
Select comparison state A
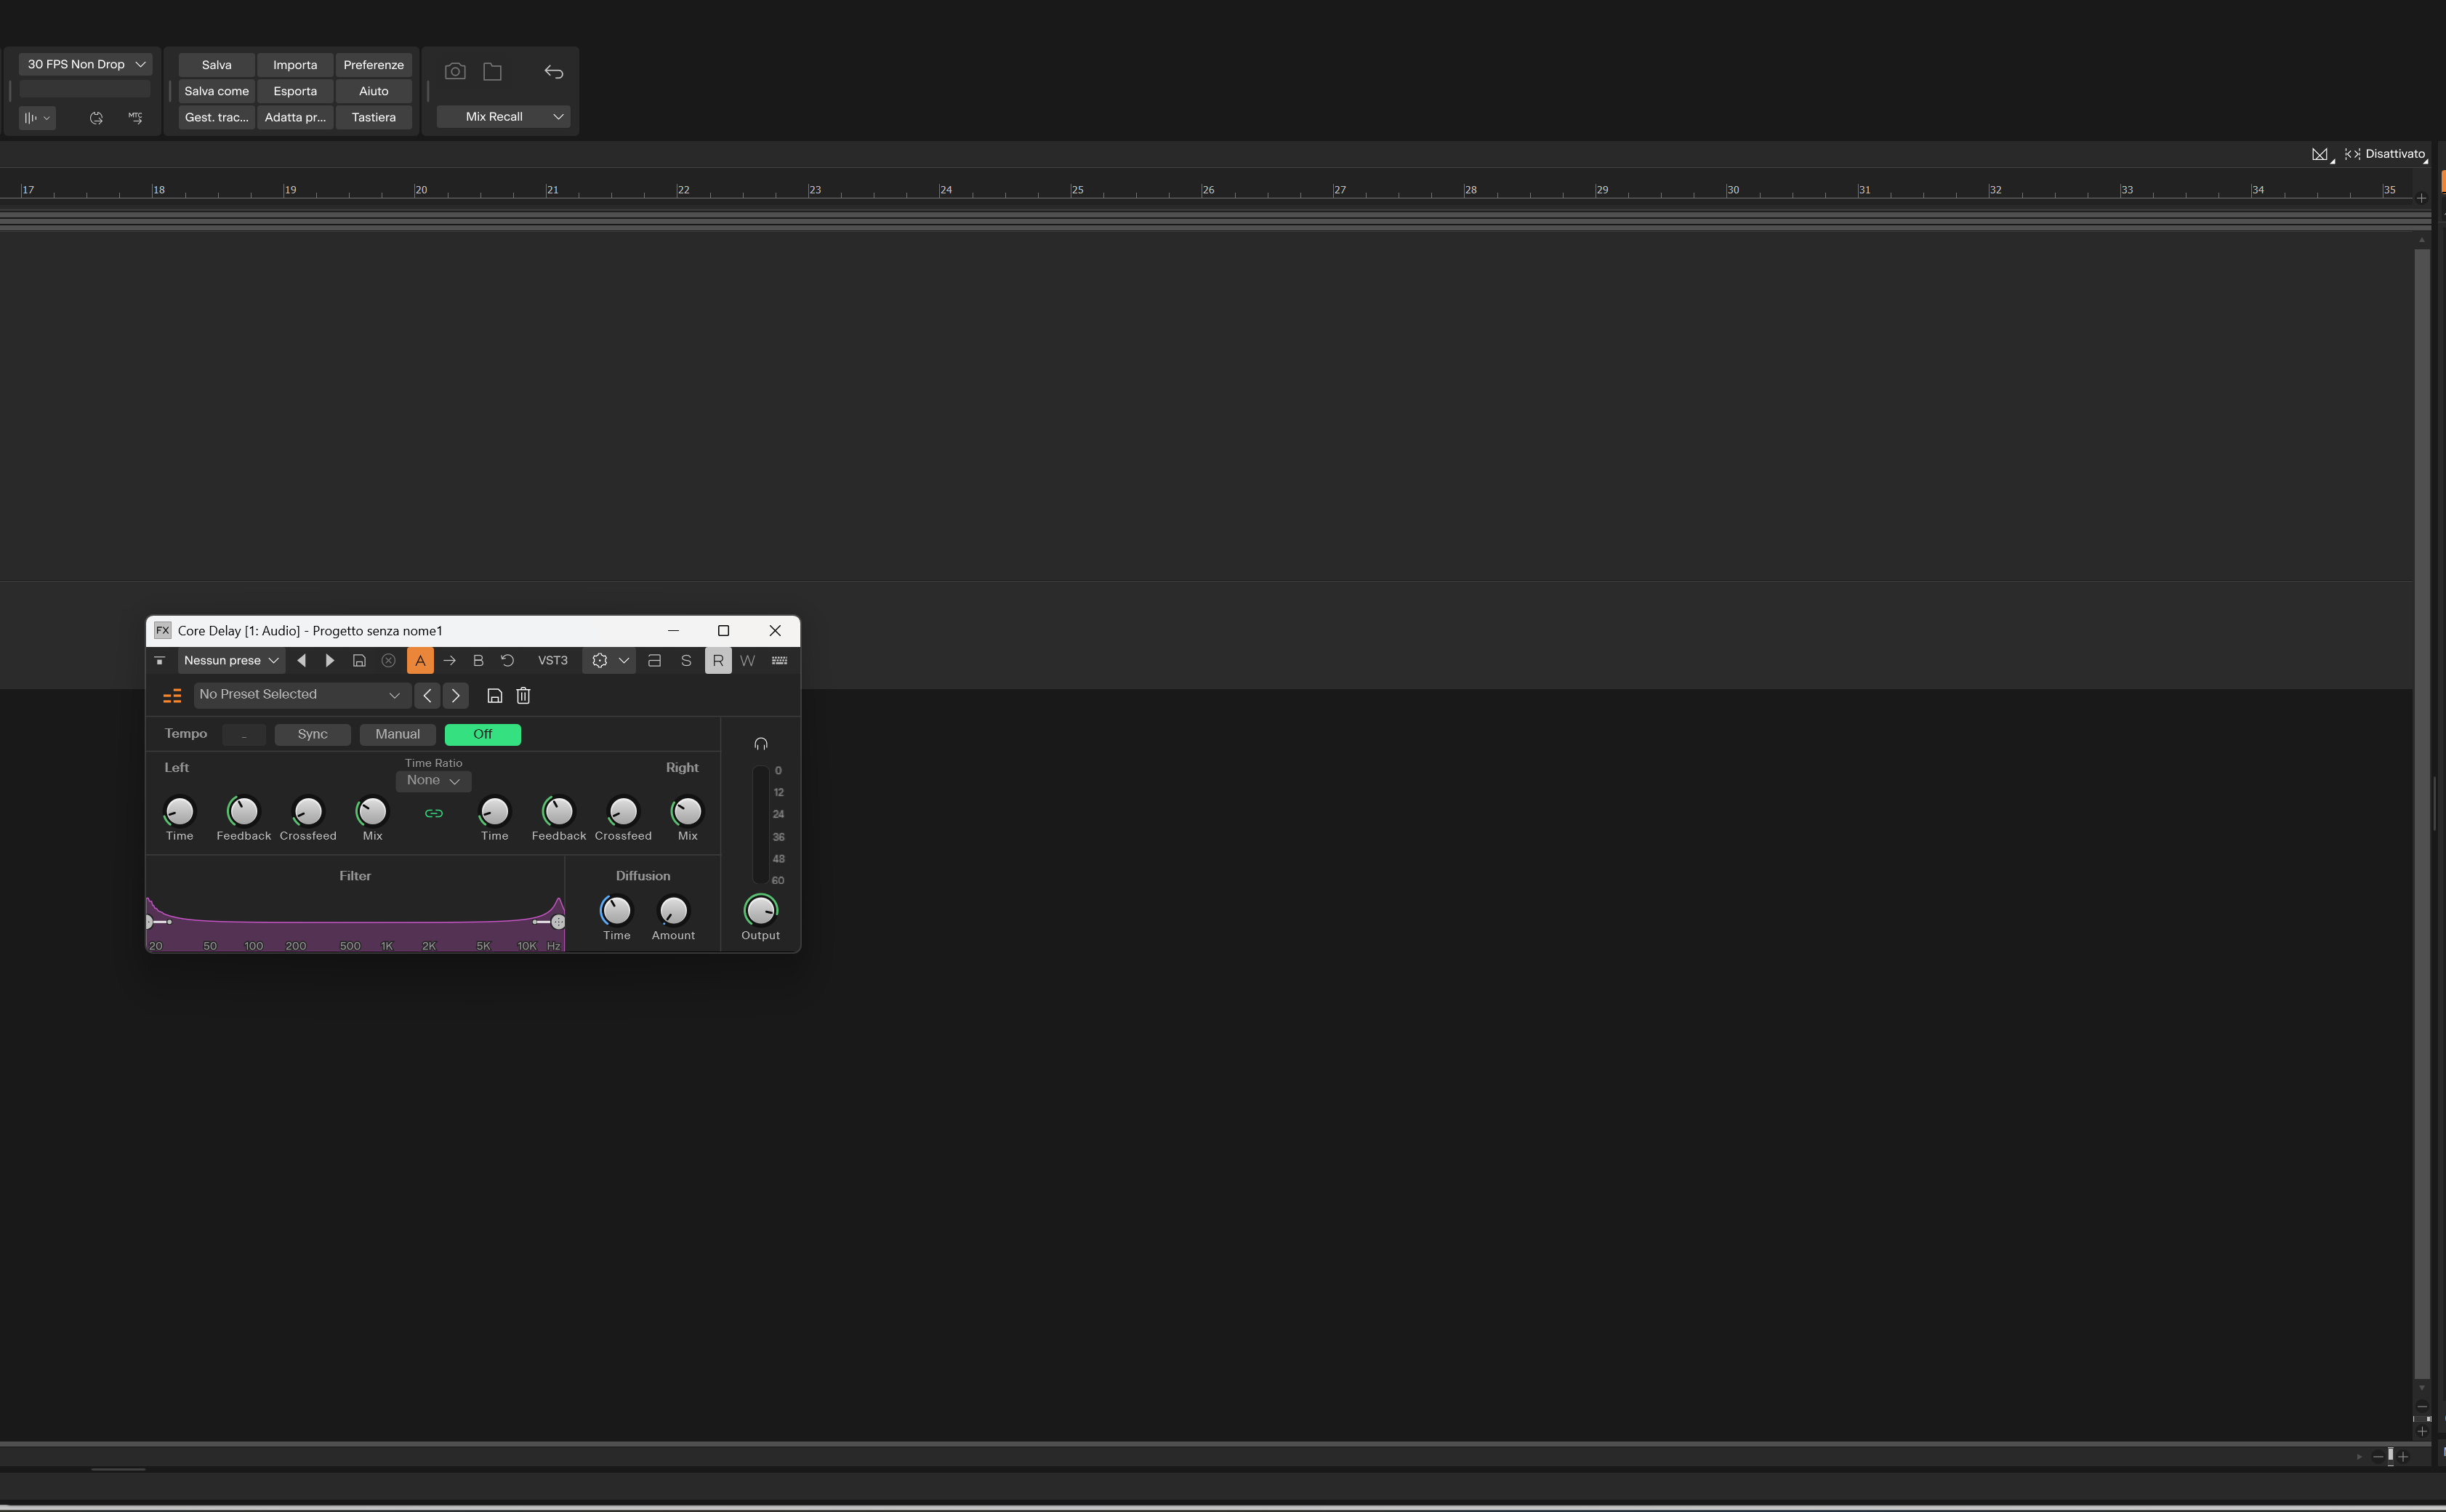tap(420, 661)
